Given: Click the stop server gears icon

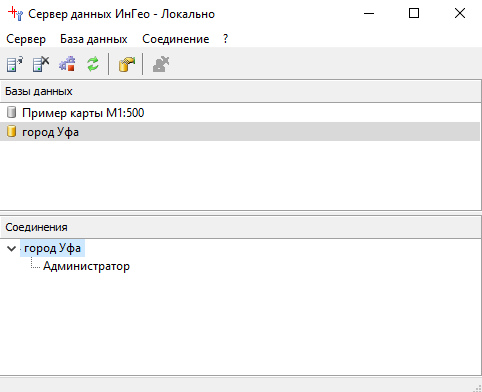Looking at the screenshot, I should click(x=67, y=64).
